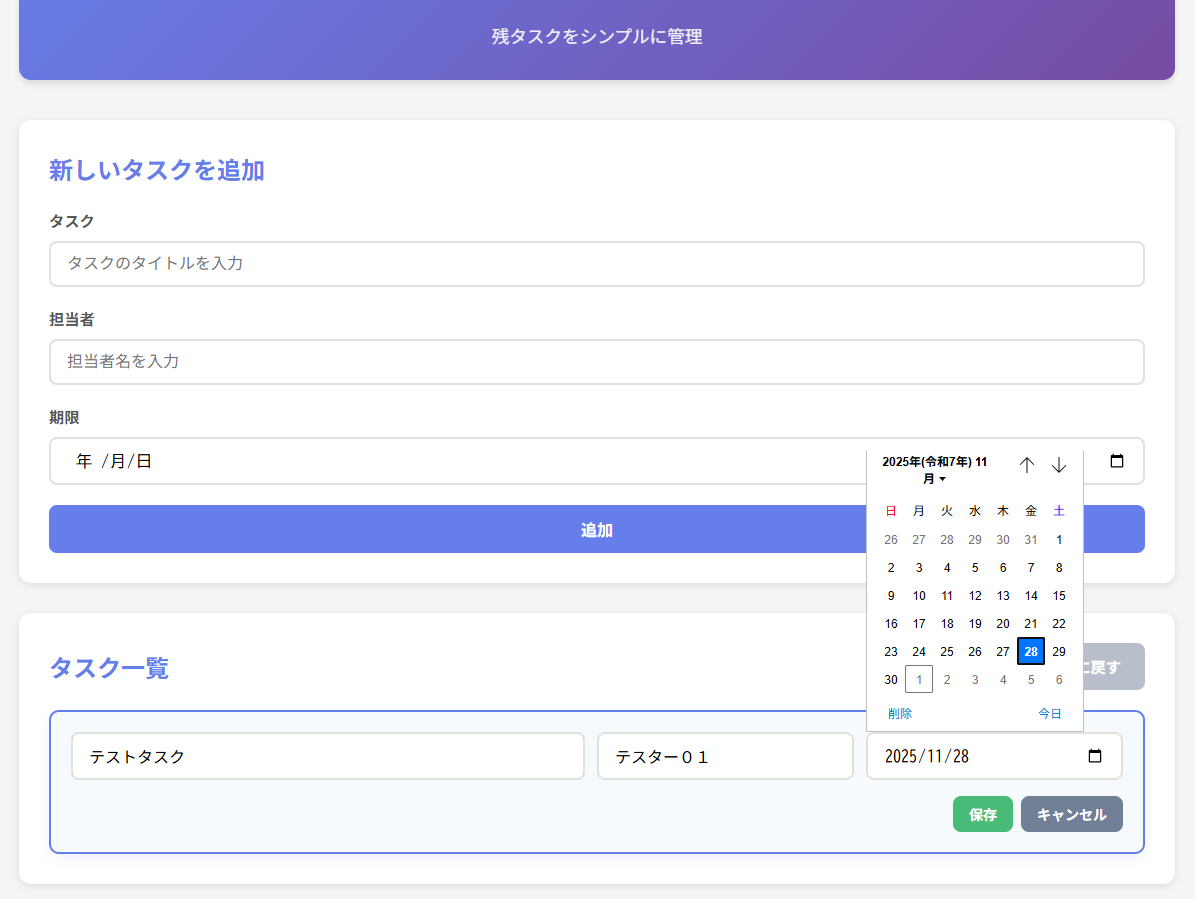The image size is (1195, 899).
Task: Save the edited task with 保存
Action: tap(982, 814)
